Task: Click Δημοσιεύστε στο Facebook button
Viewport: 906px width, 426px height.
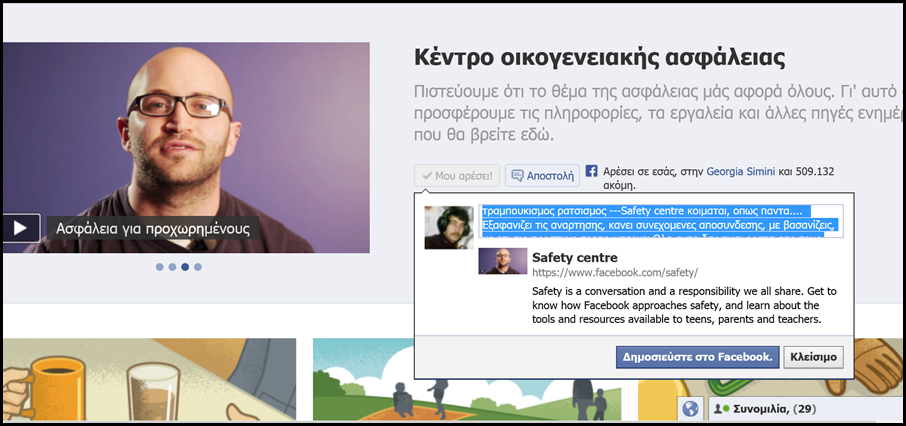Action: pos(697,357)
